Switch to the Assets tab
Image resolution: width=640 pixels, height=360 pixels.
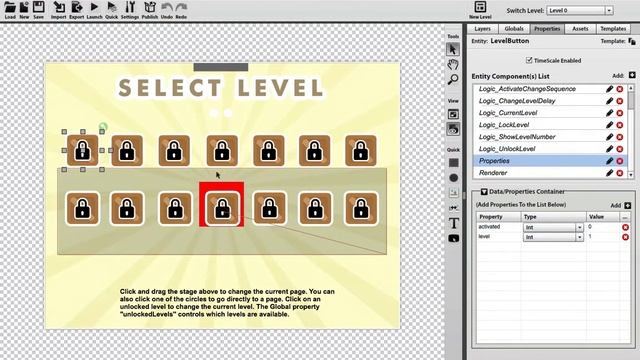580,29
